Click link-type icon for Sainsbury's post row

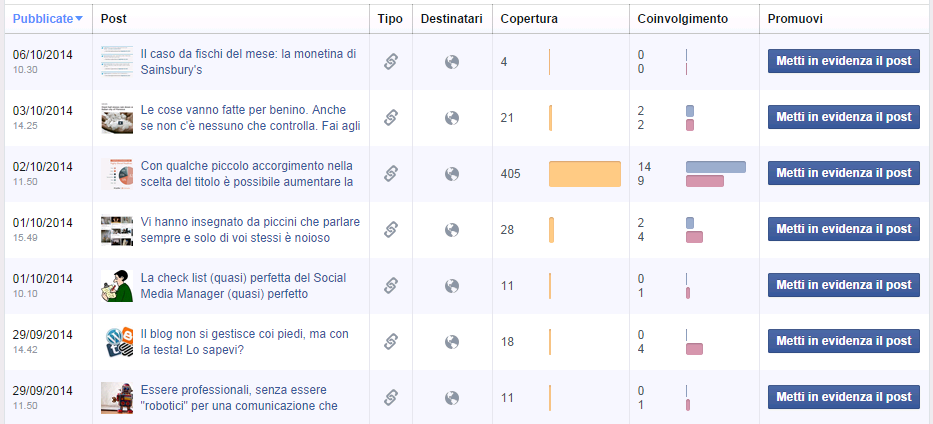click(391, 62)
